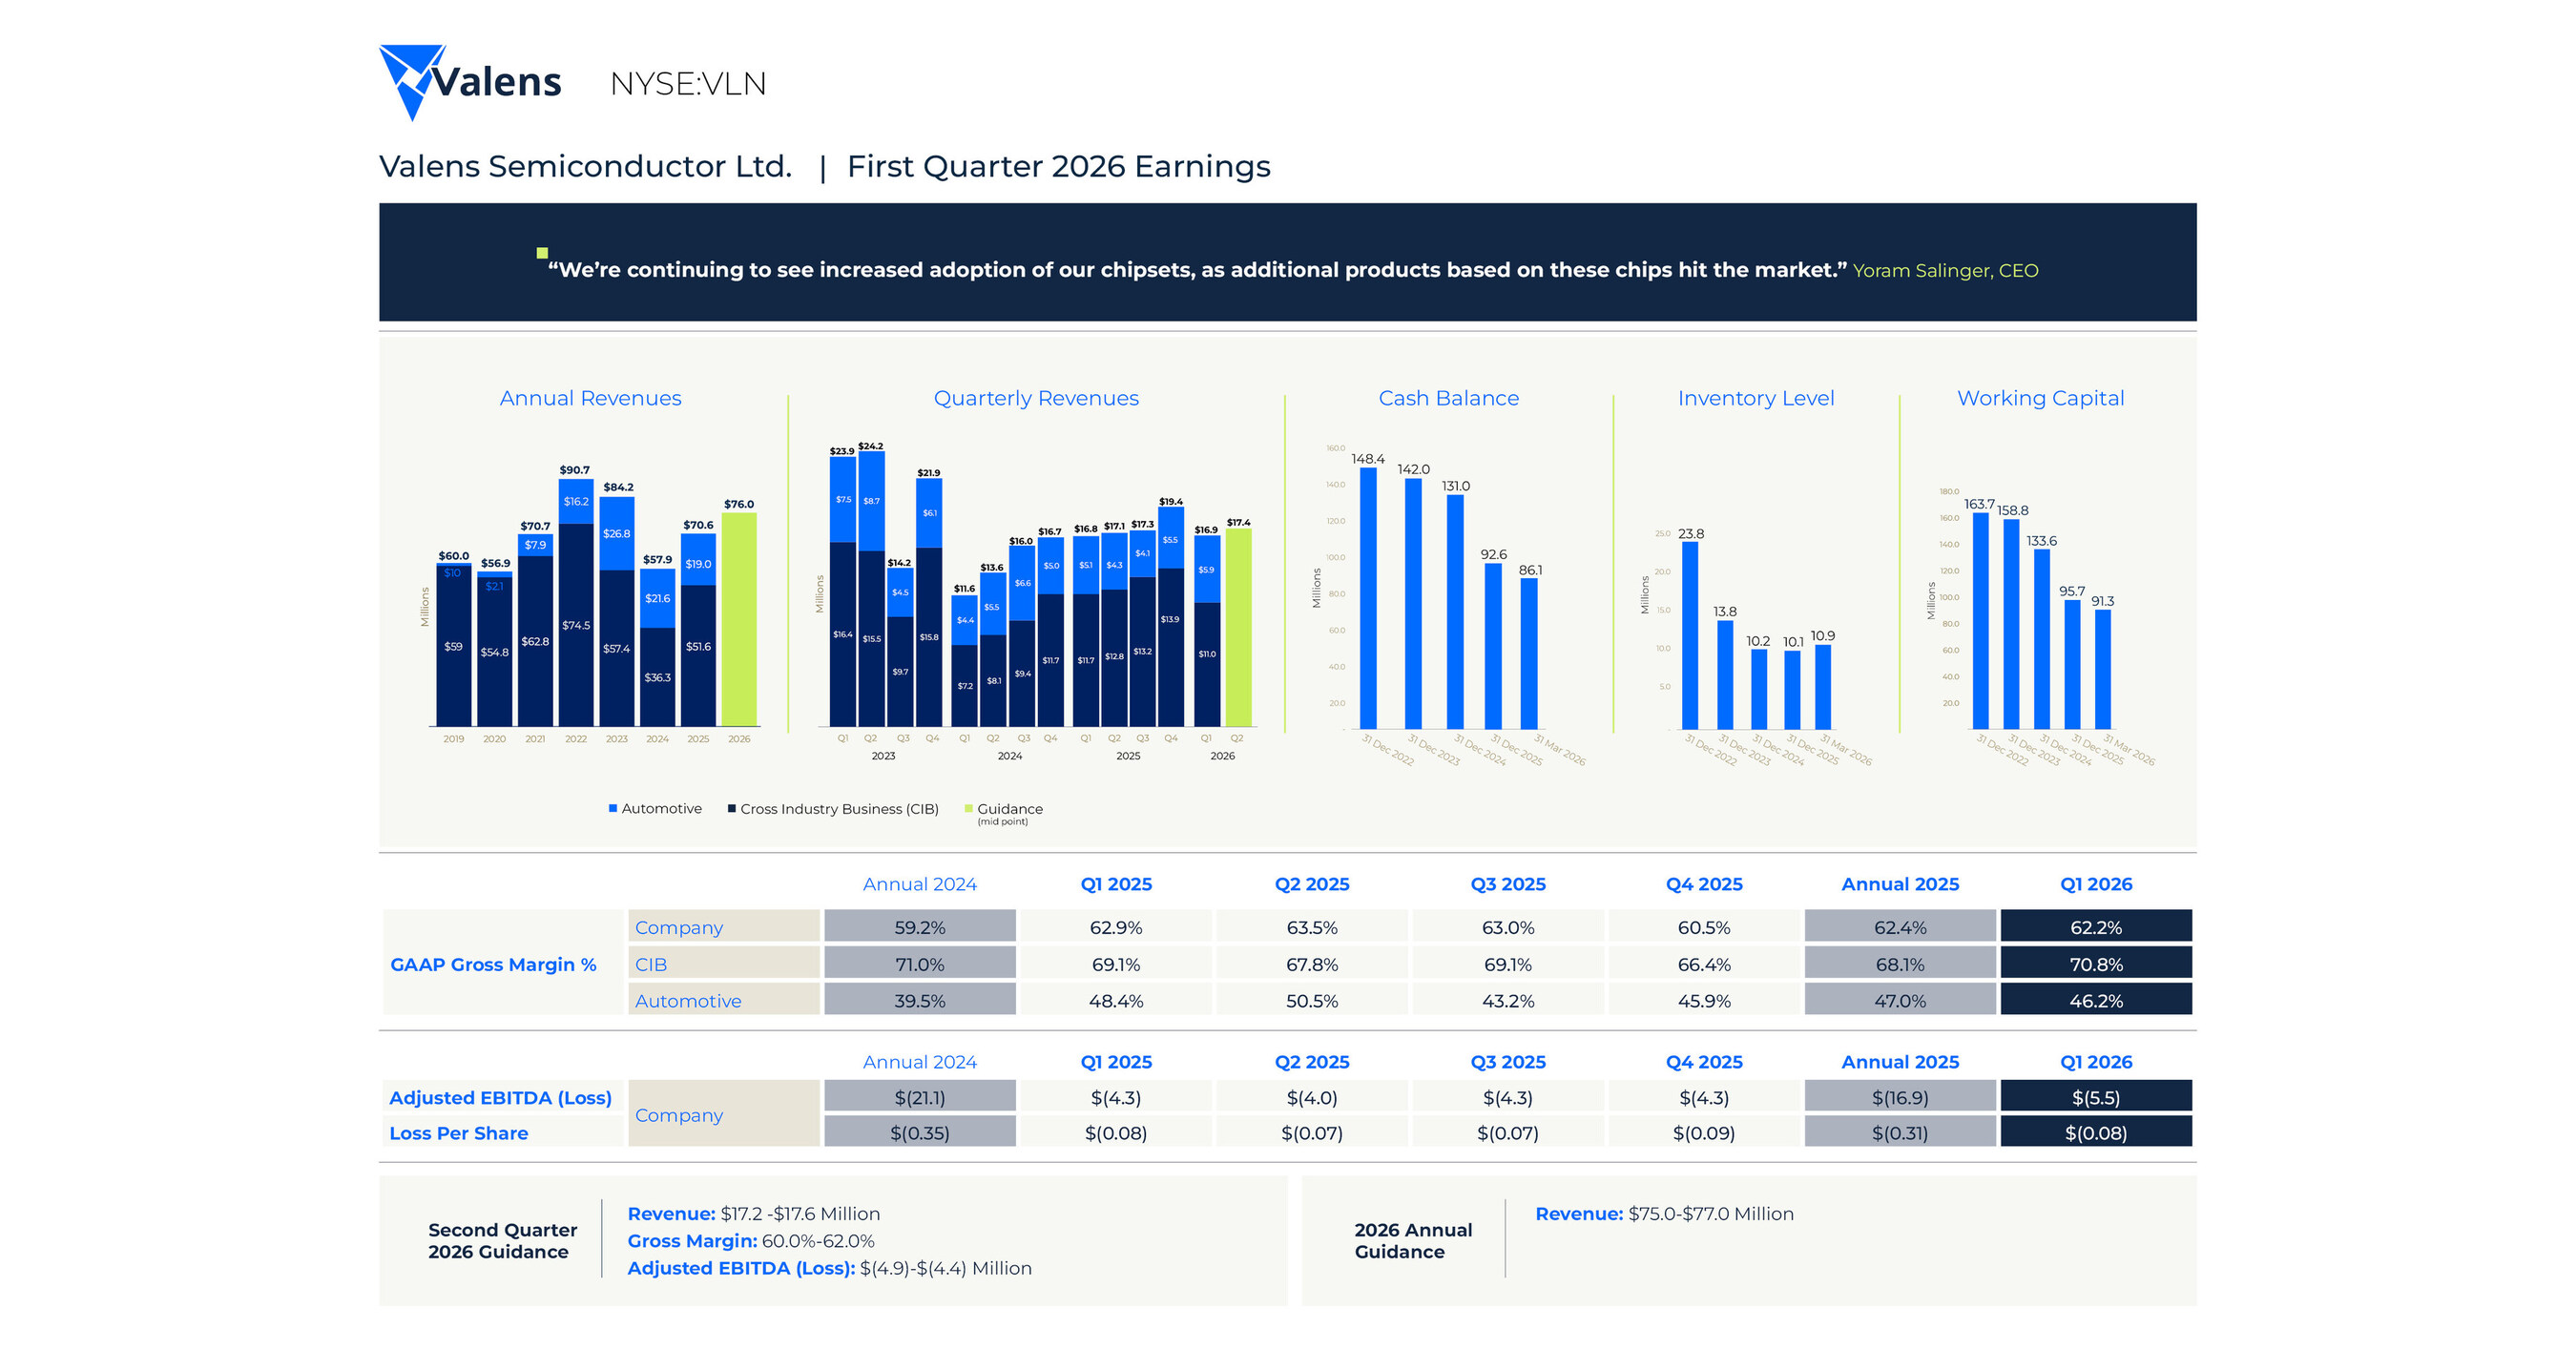Select the Annual Revenues chart title

point(590,398)
